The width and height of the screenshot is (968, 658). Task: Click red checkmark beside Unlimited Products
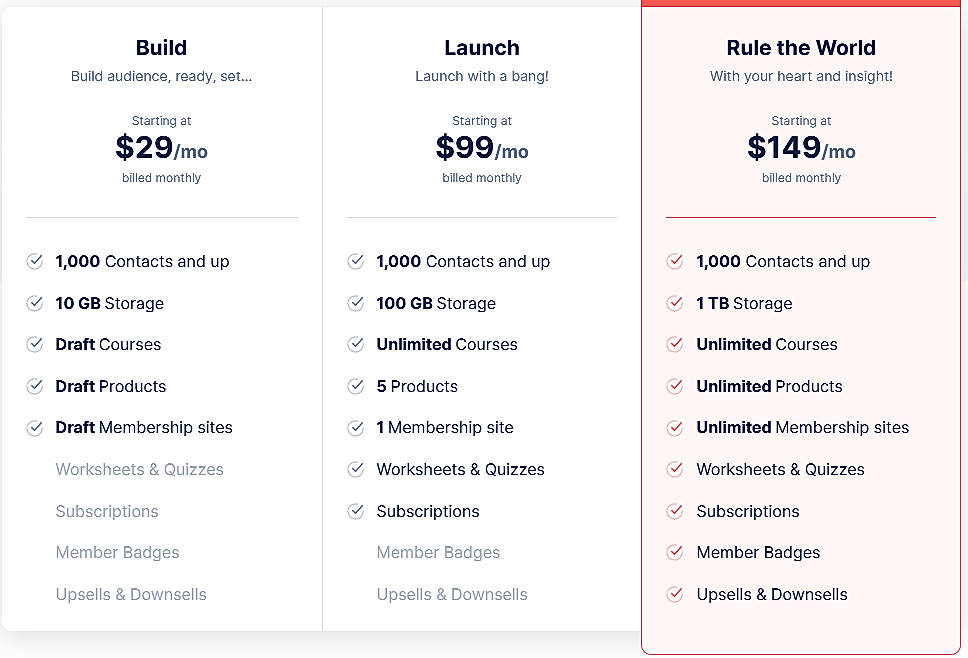tap(675, 386)
